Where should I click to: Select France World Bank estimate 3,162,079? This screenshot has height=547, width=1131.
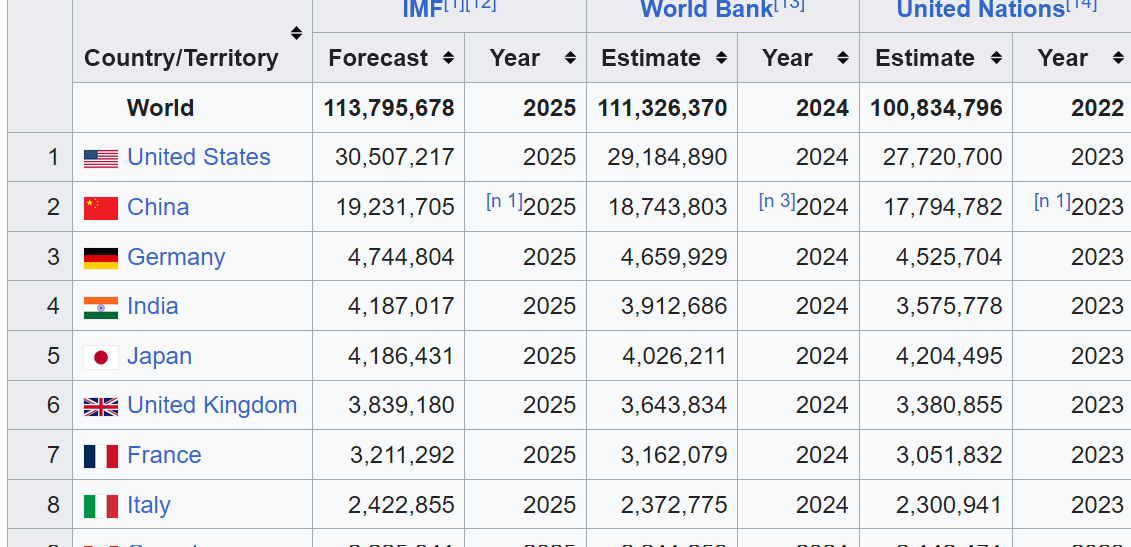click(674, 455)
